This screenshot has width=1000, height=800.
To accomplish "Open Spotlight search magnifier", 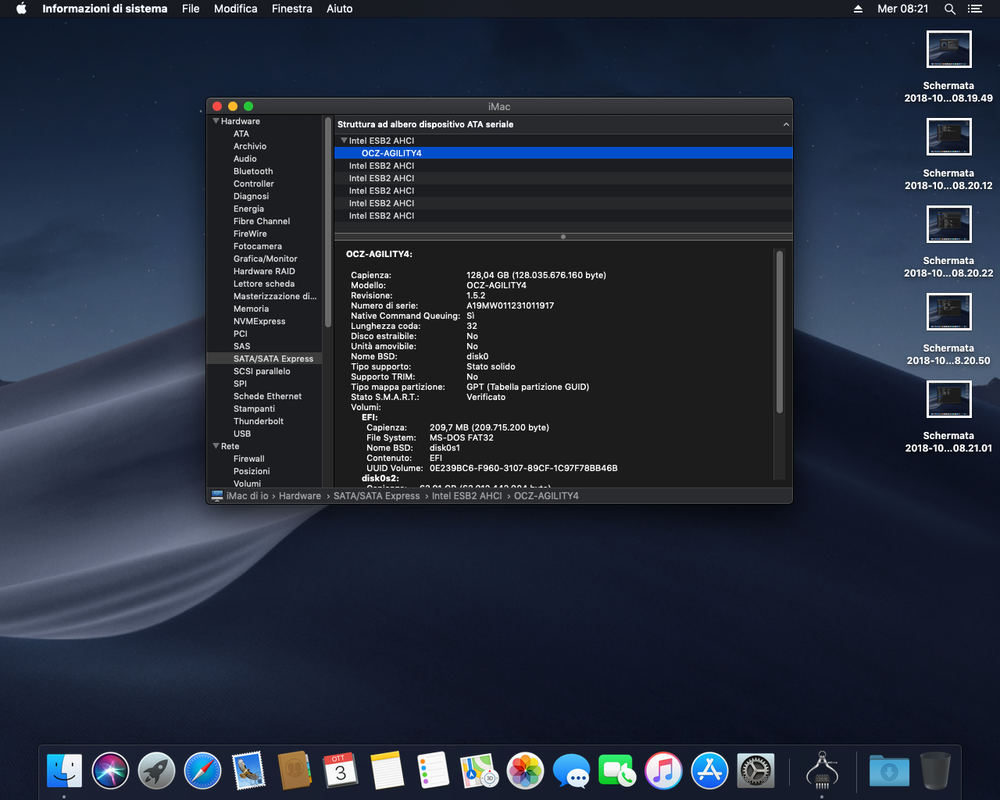I will click(x=950, y=9).
